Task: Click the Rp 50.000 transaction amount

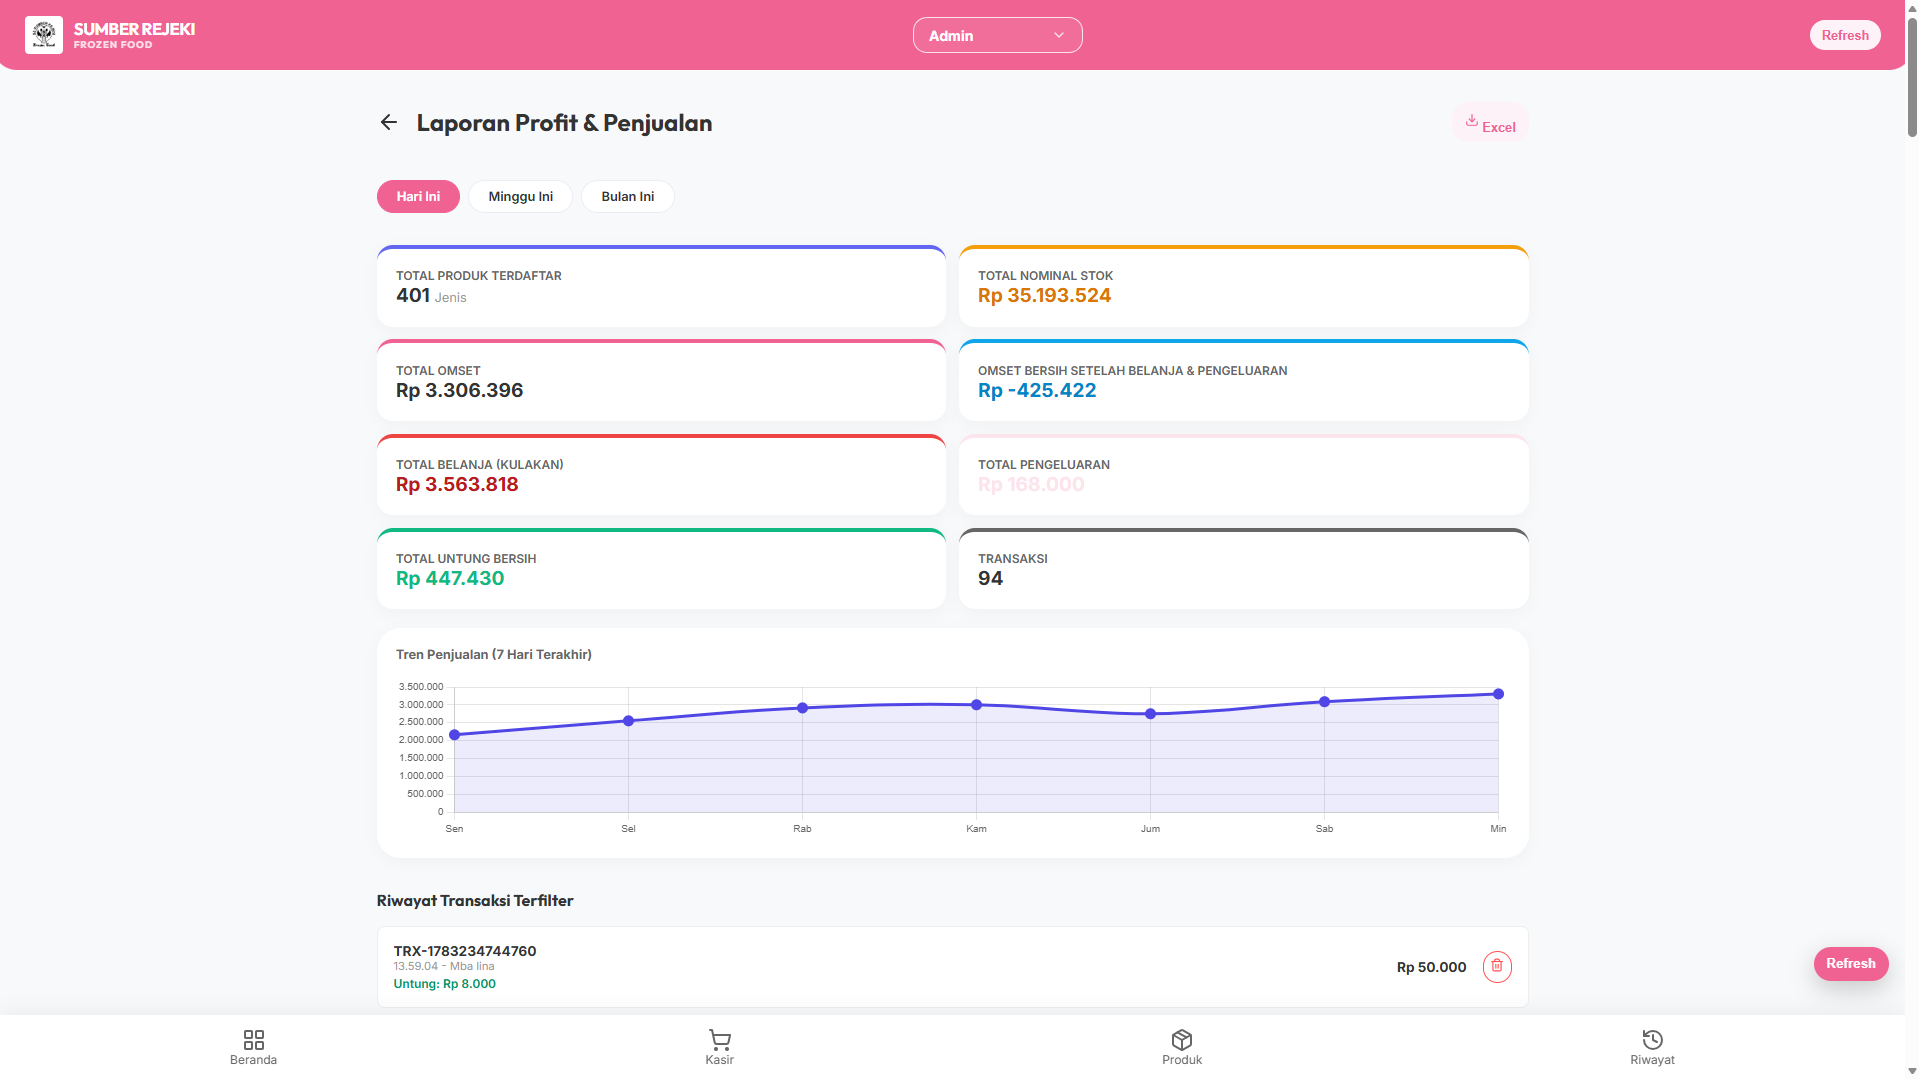Action: [1431, 967]
